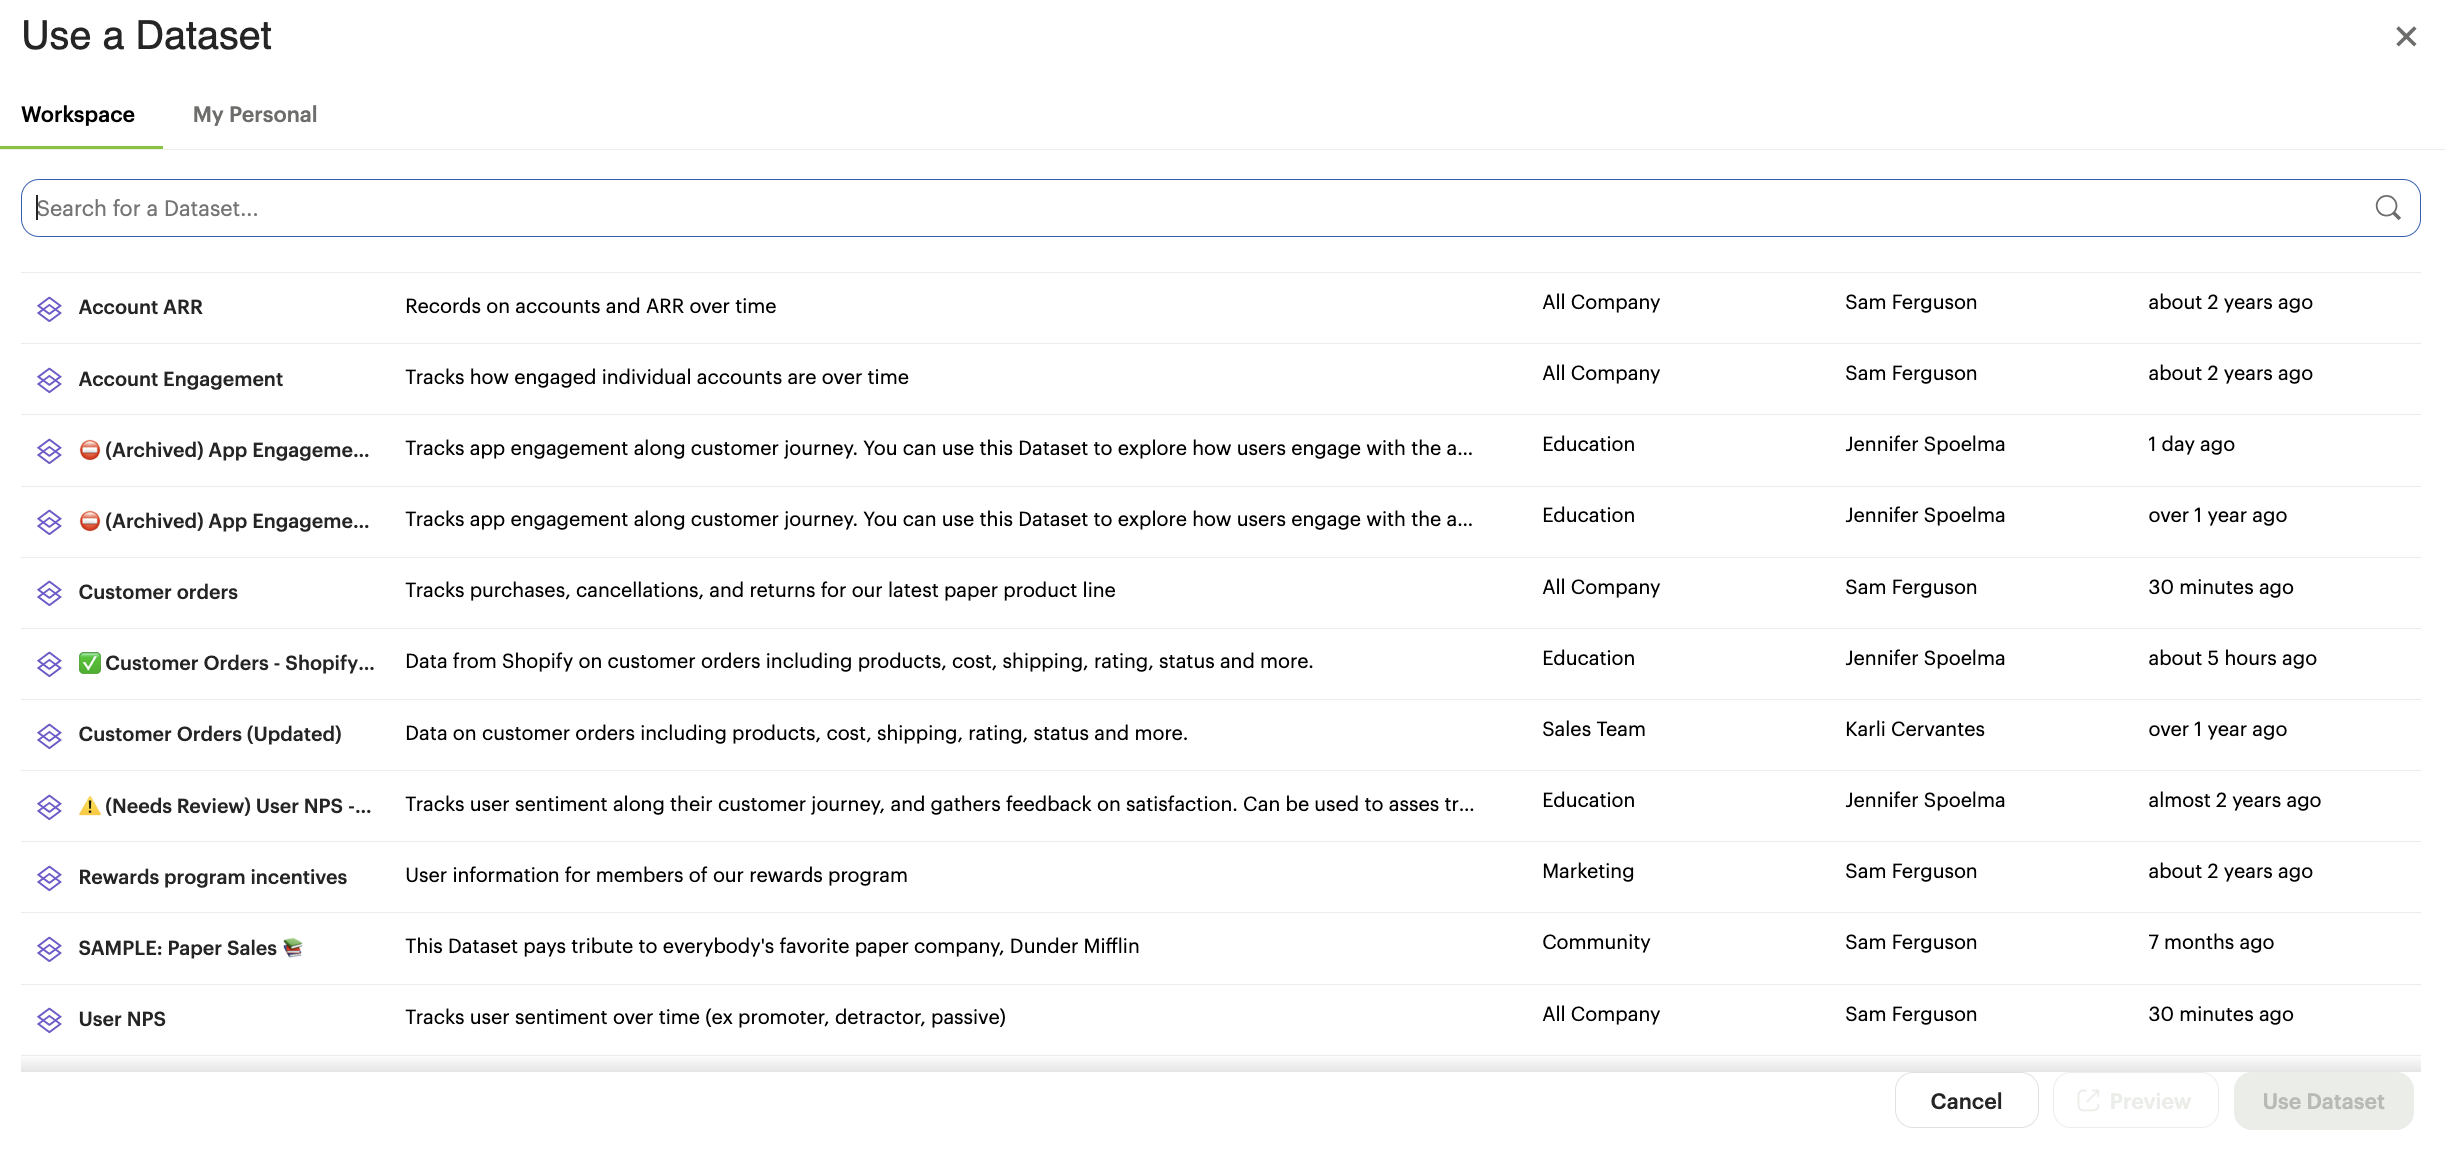This screenshot has width=2445, height=1160.
Task: Click the Preview button
Action: (2135, 1101)
